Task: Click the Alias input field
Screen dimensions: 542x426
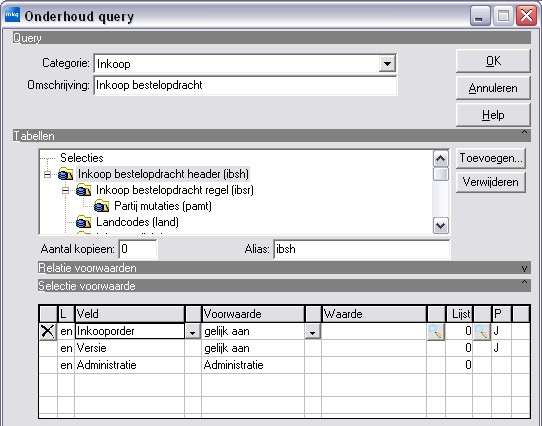Action: click(362, 249)
